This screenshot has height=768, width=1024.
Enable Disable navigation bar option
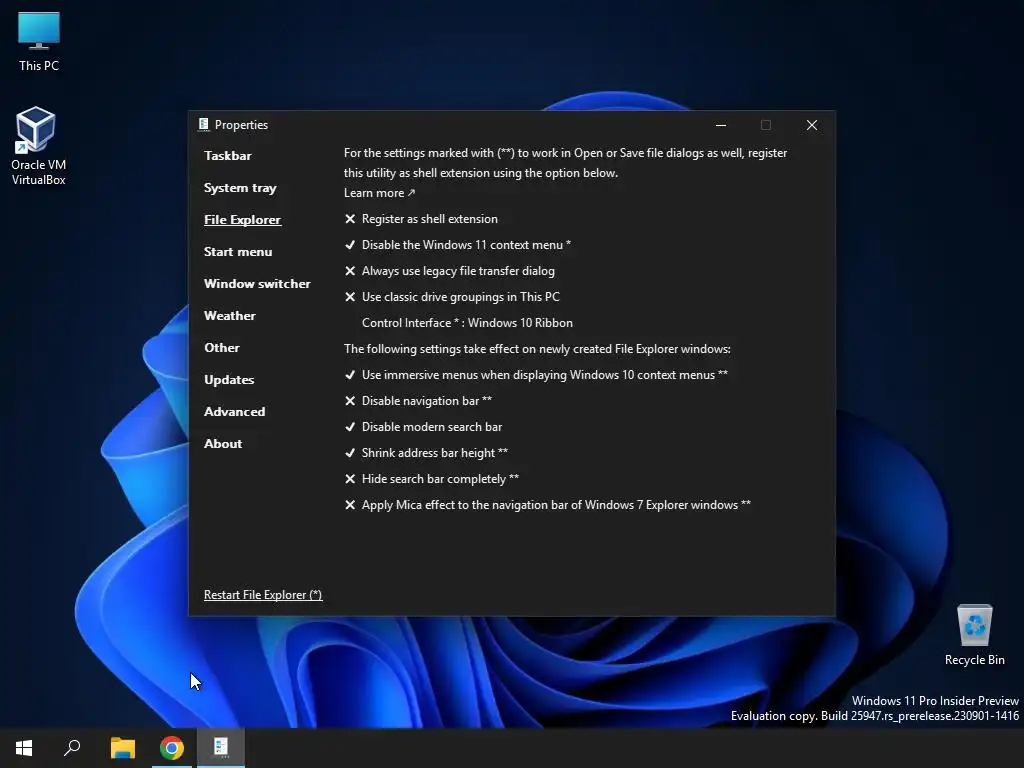[x=418, y=401]
